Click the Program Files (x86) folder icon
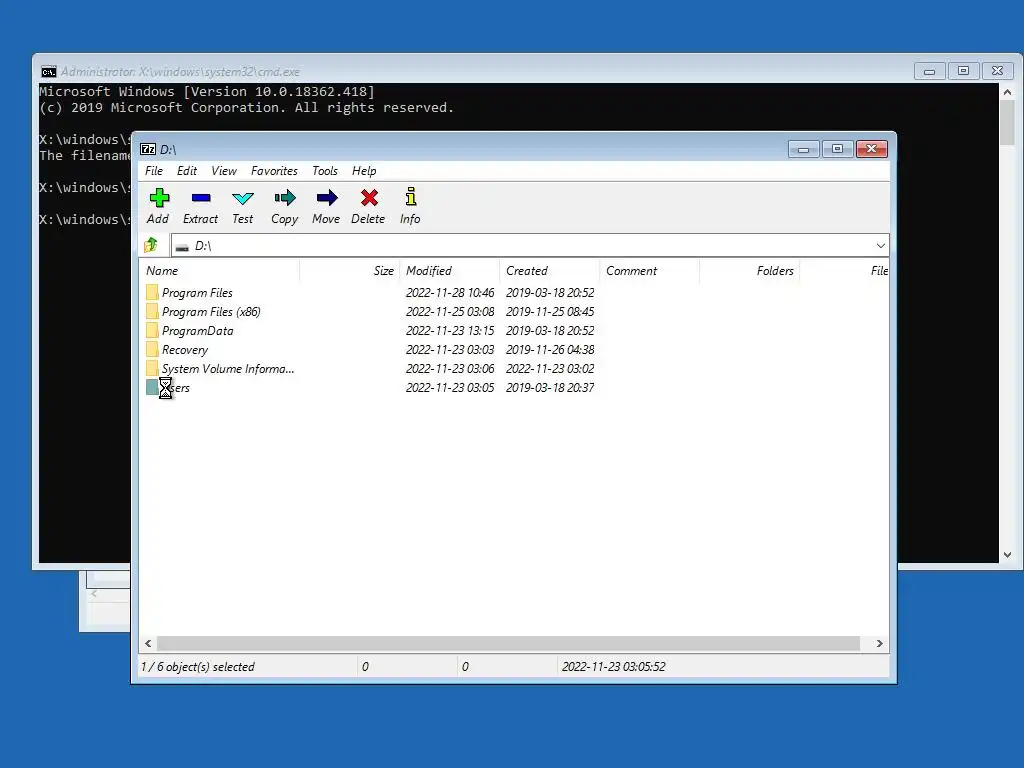The height and width of the screenshot is (768, 1024). coord(152,311)
